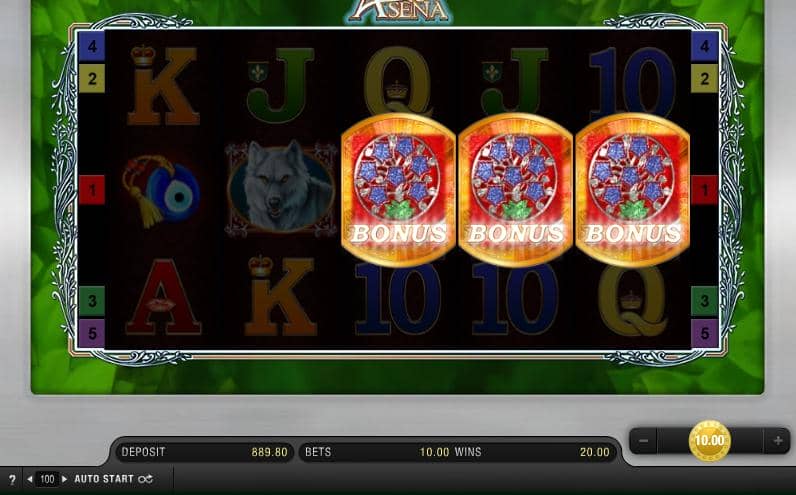Viewport: 796px width, 495px height.
Task: Select payline 2 marker on left side
Action: [92, 79]
